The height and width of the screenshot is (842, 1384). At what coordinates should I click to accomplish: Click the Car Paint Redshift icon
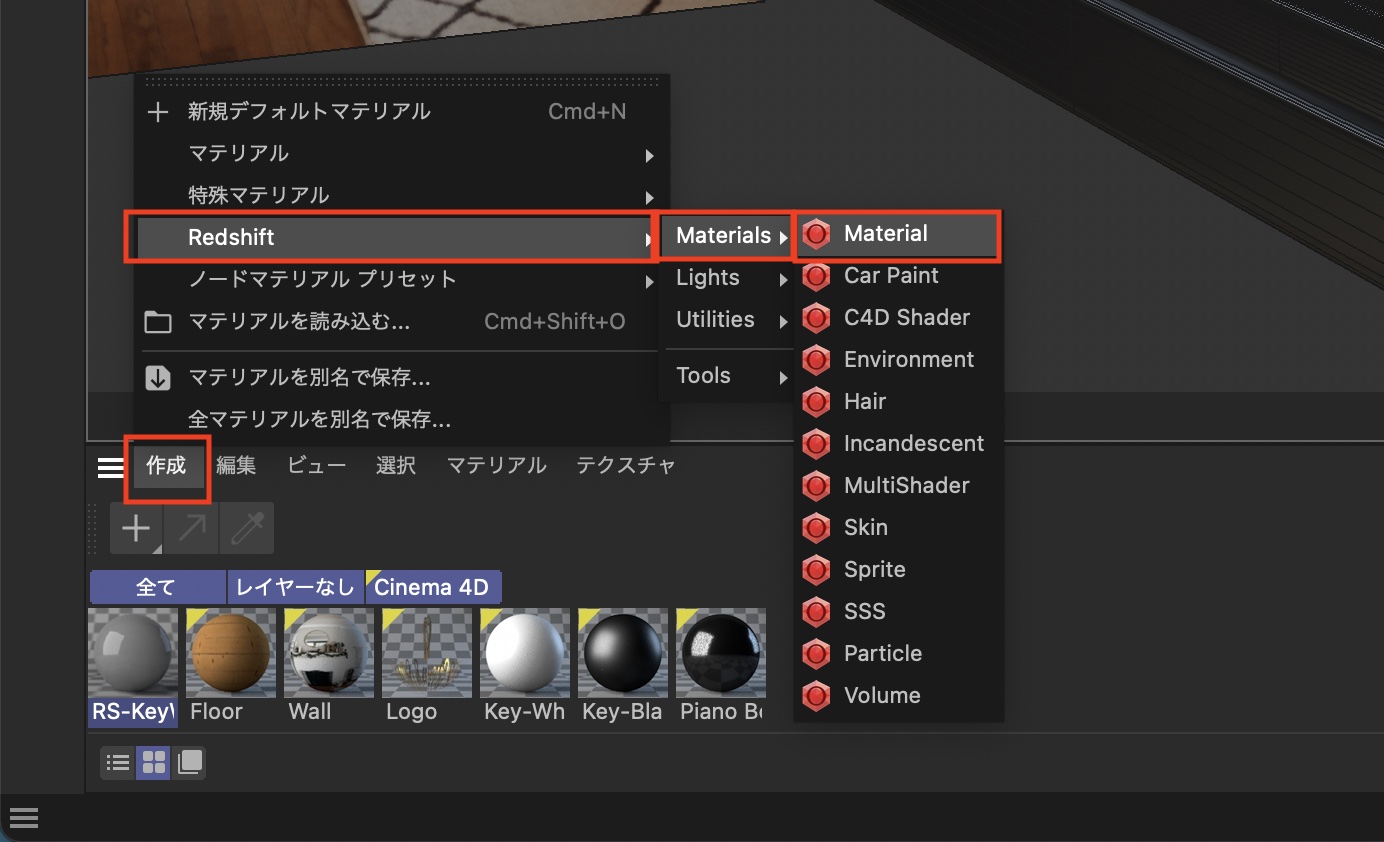(x=817, y=276)
